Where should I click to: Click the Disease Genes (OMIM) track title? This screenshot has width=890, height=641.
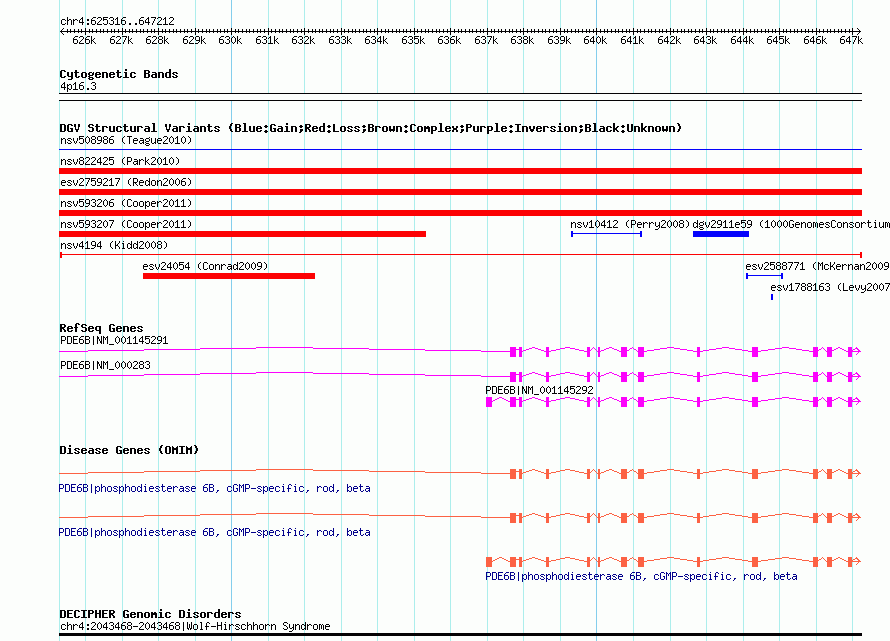click(129, 450)
